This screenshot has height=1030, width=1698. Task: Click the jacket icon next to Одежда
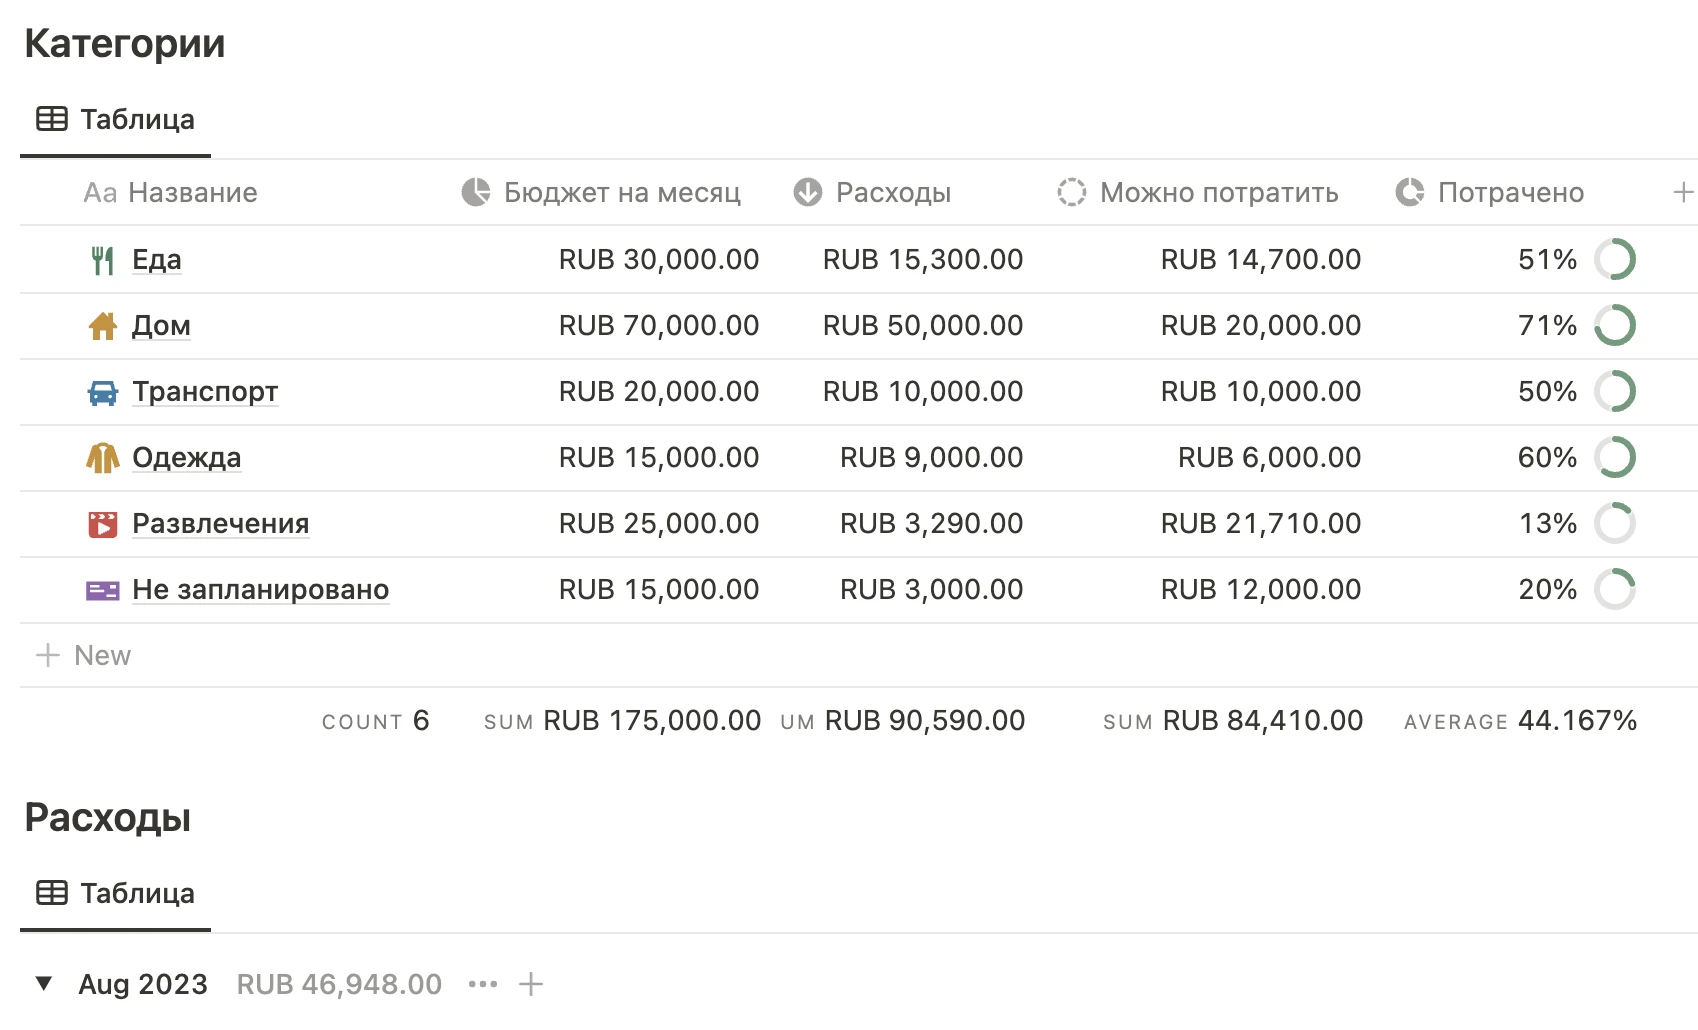click(x=102, y=458)
